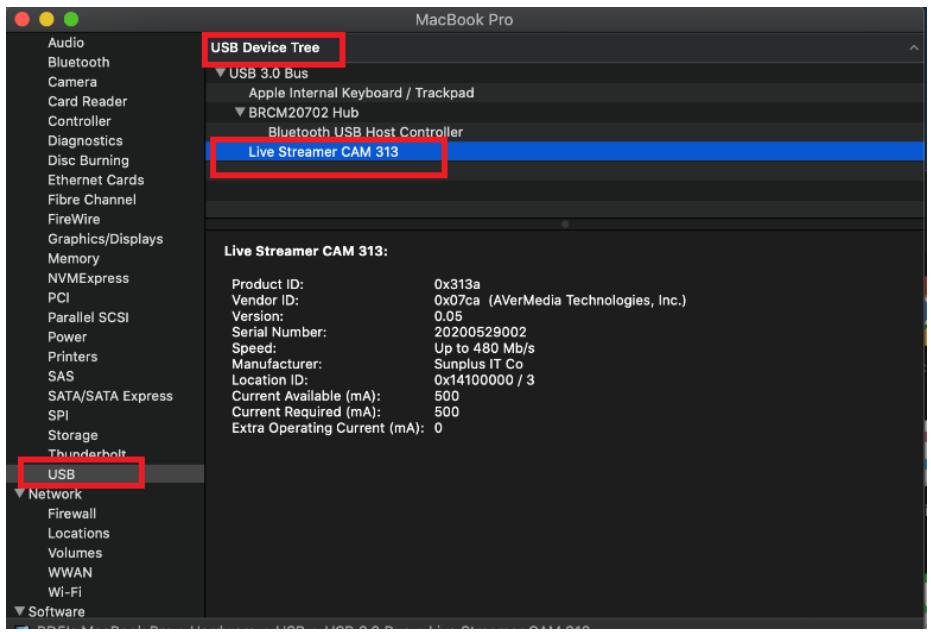The image size is (931, 632).
Task: Open the Camera hardware section
Action: (72, 82)
